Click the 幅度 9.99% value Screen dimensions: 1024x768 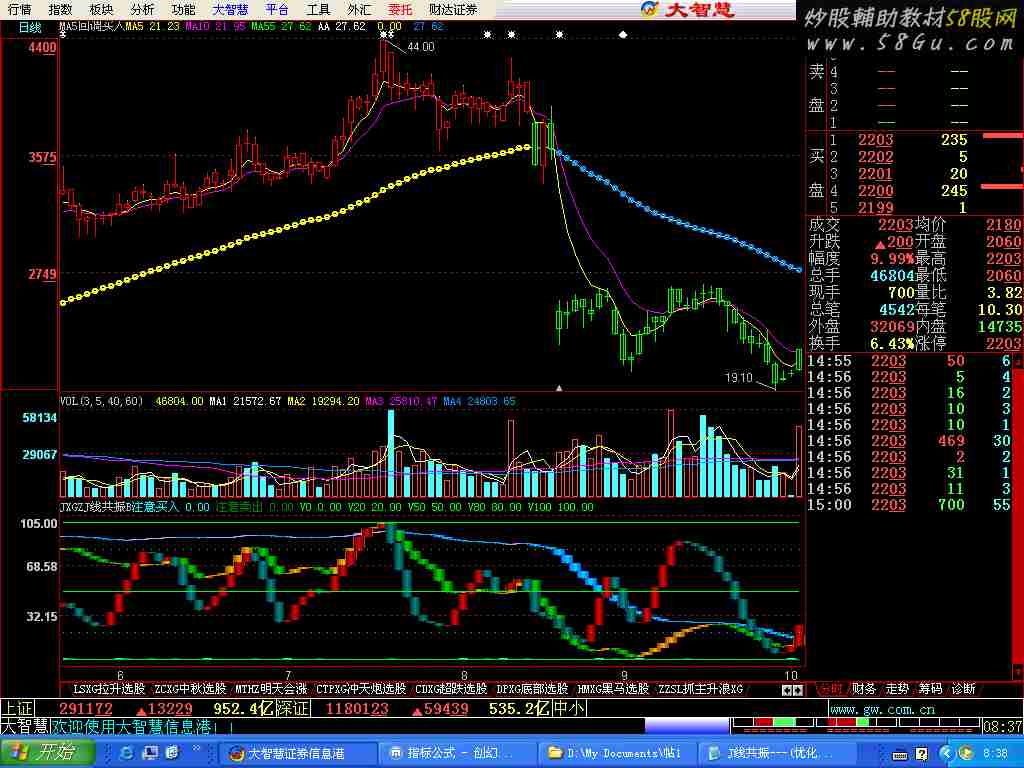click(891, 259)
